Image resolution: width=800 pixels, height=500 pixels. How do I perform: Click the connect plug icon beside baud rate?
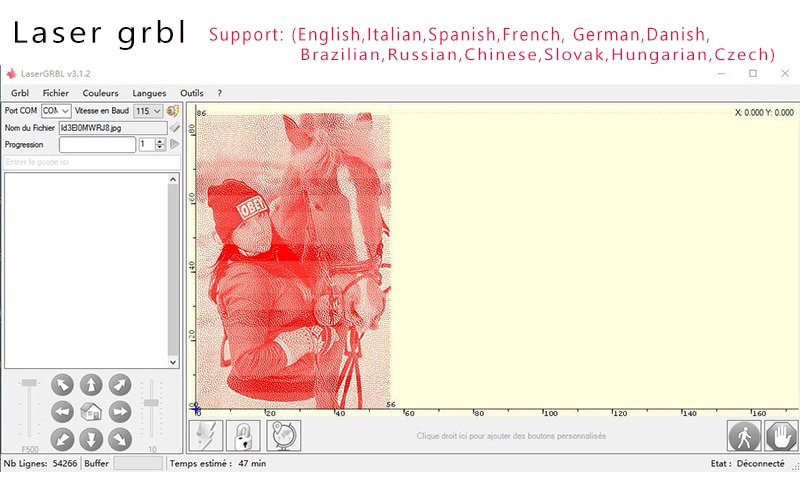pyautogui.click(x=173, y=111)
